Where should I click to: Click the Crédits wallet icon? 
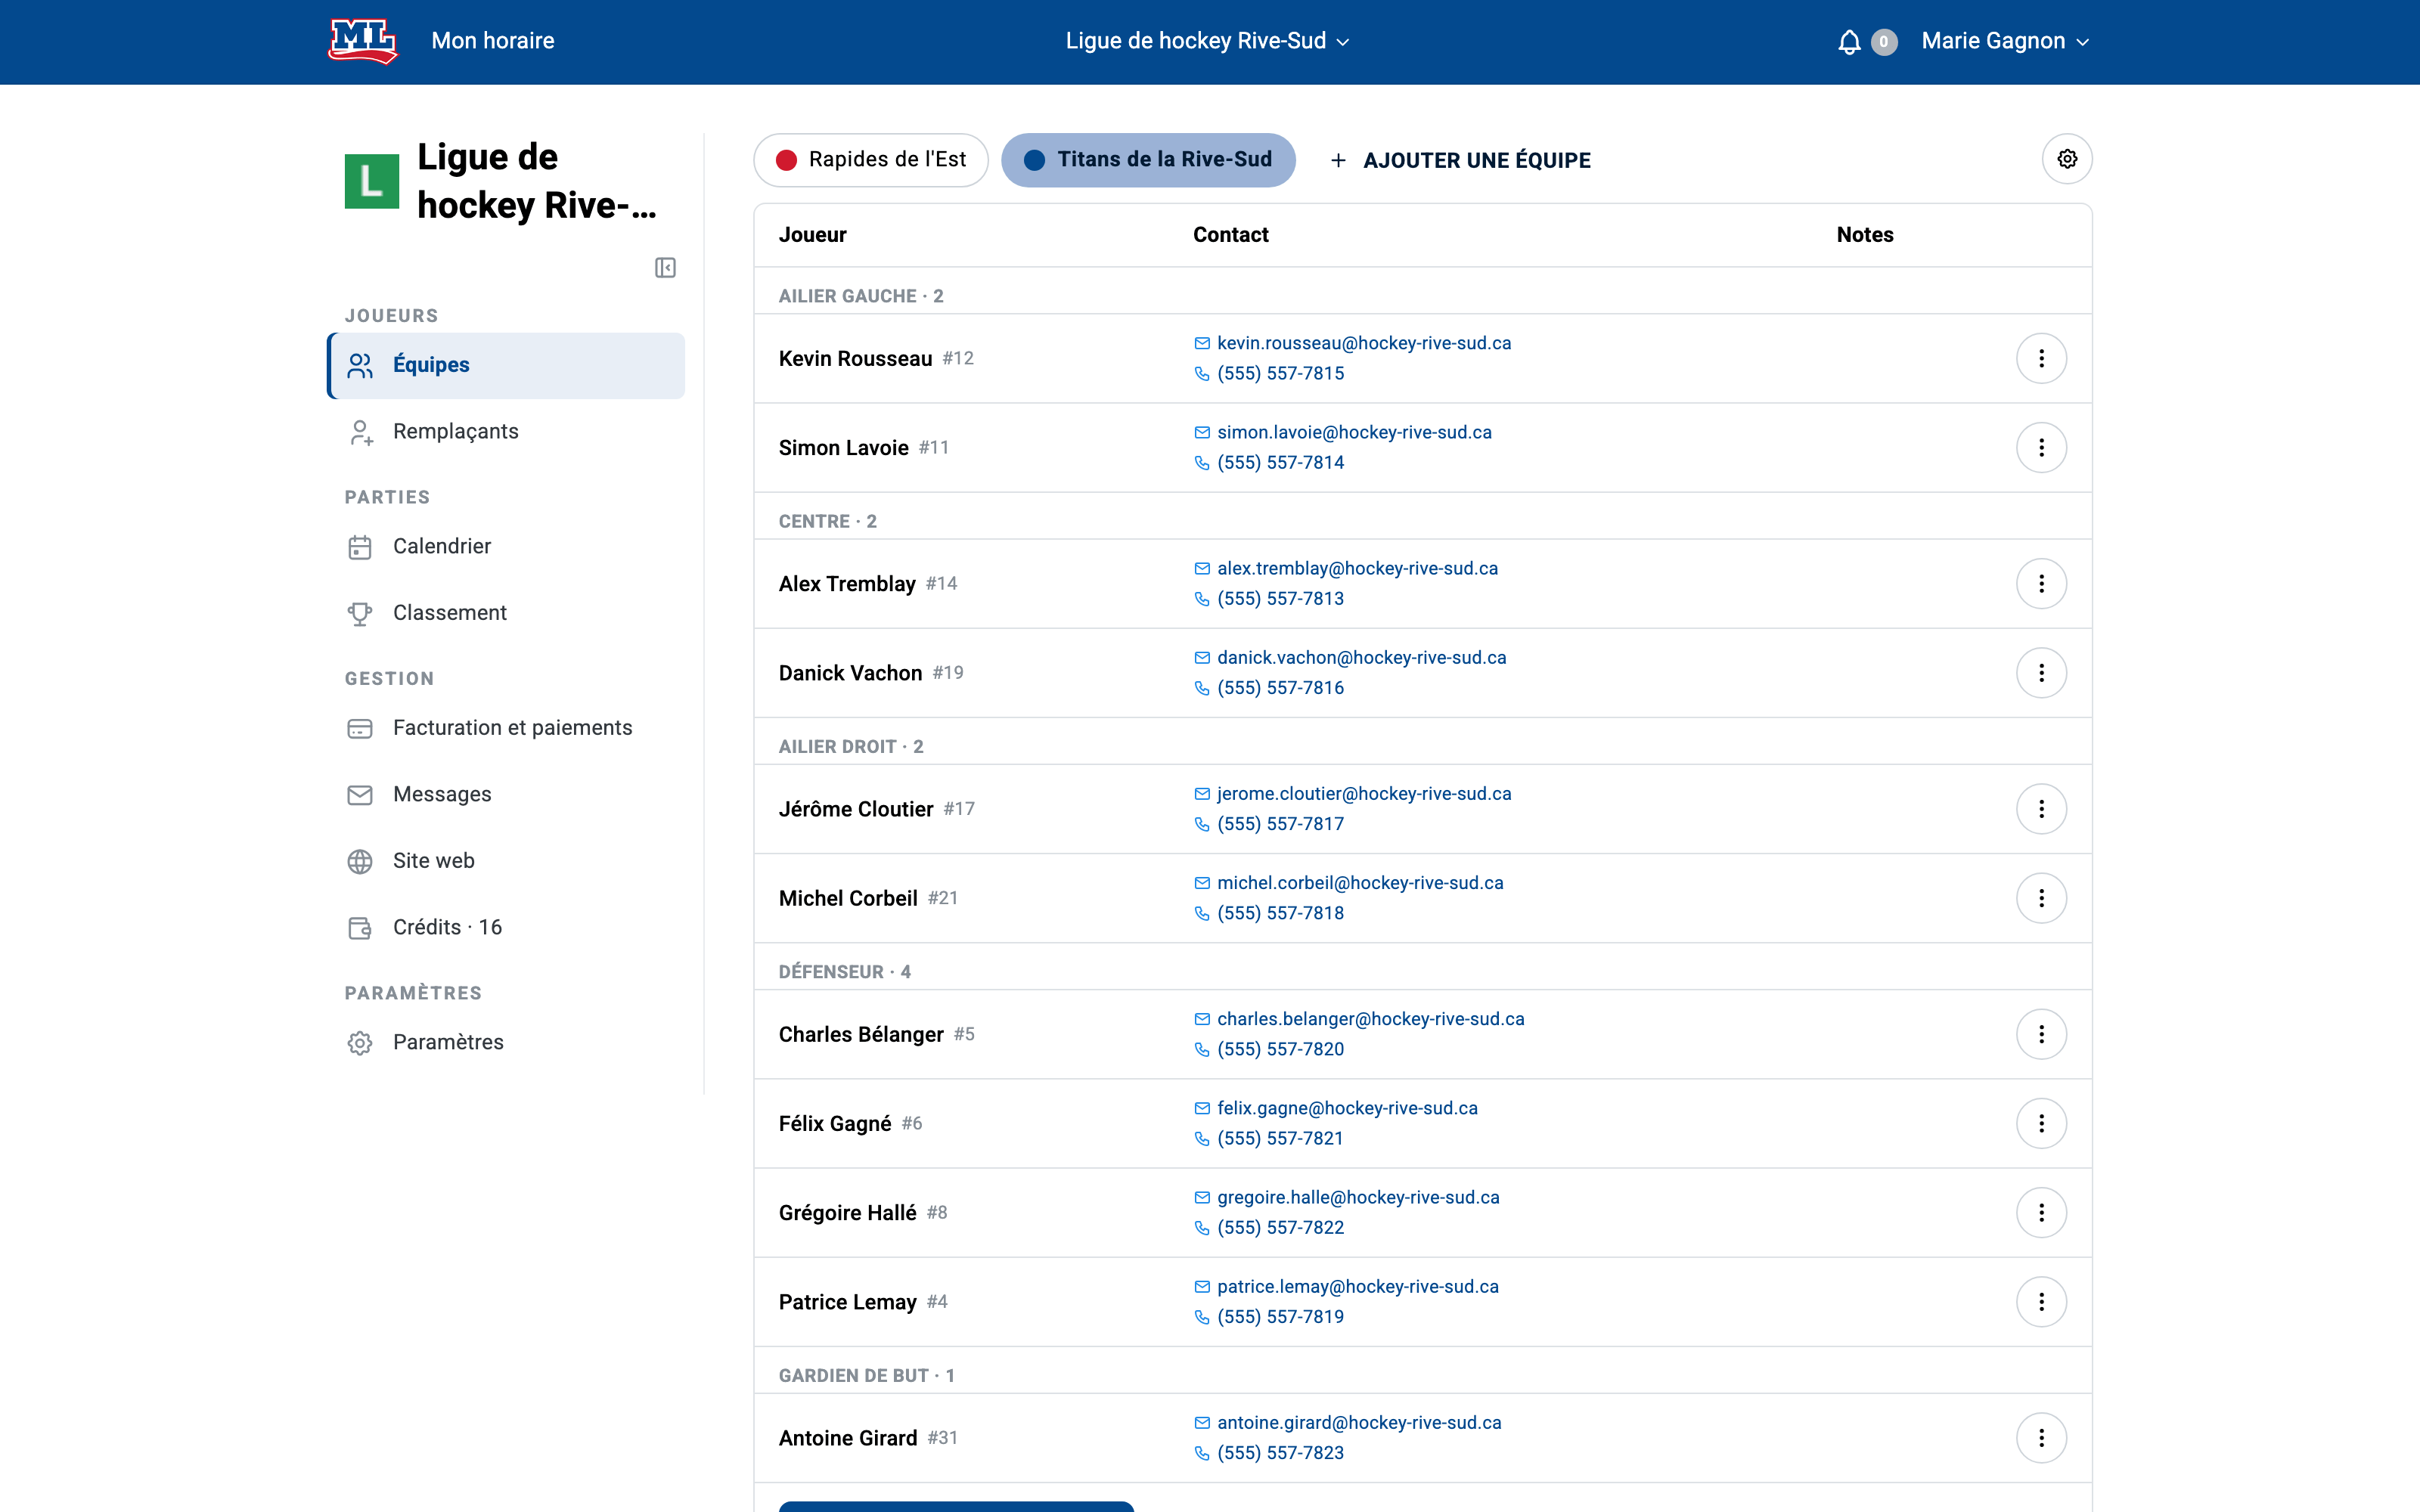coord(360,928)
